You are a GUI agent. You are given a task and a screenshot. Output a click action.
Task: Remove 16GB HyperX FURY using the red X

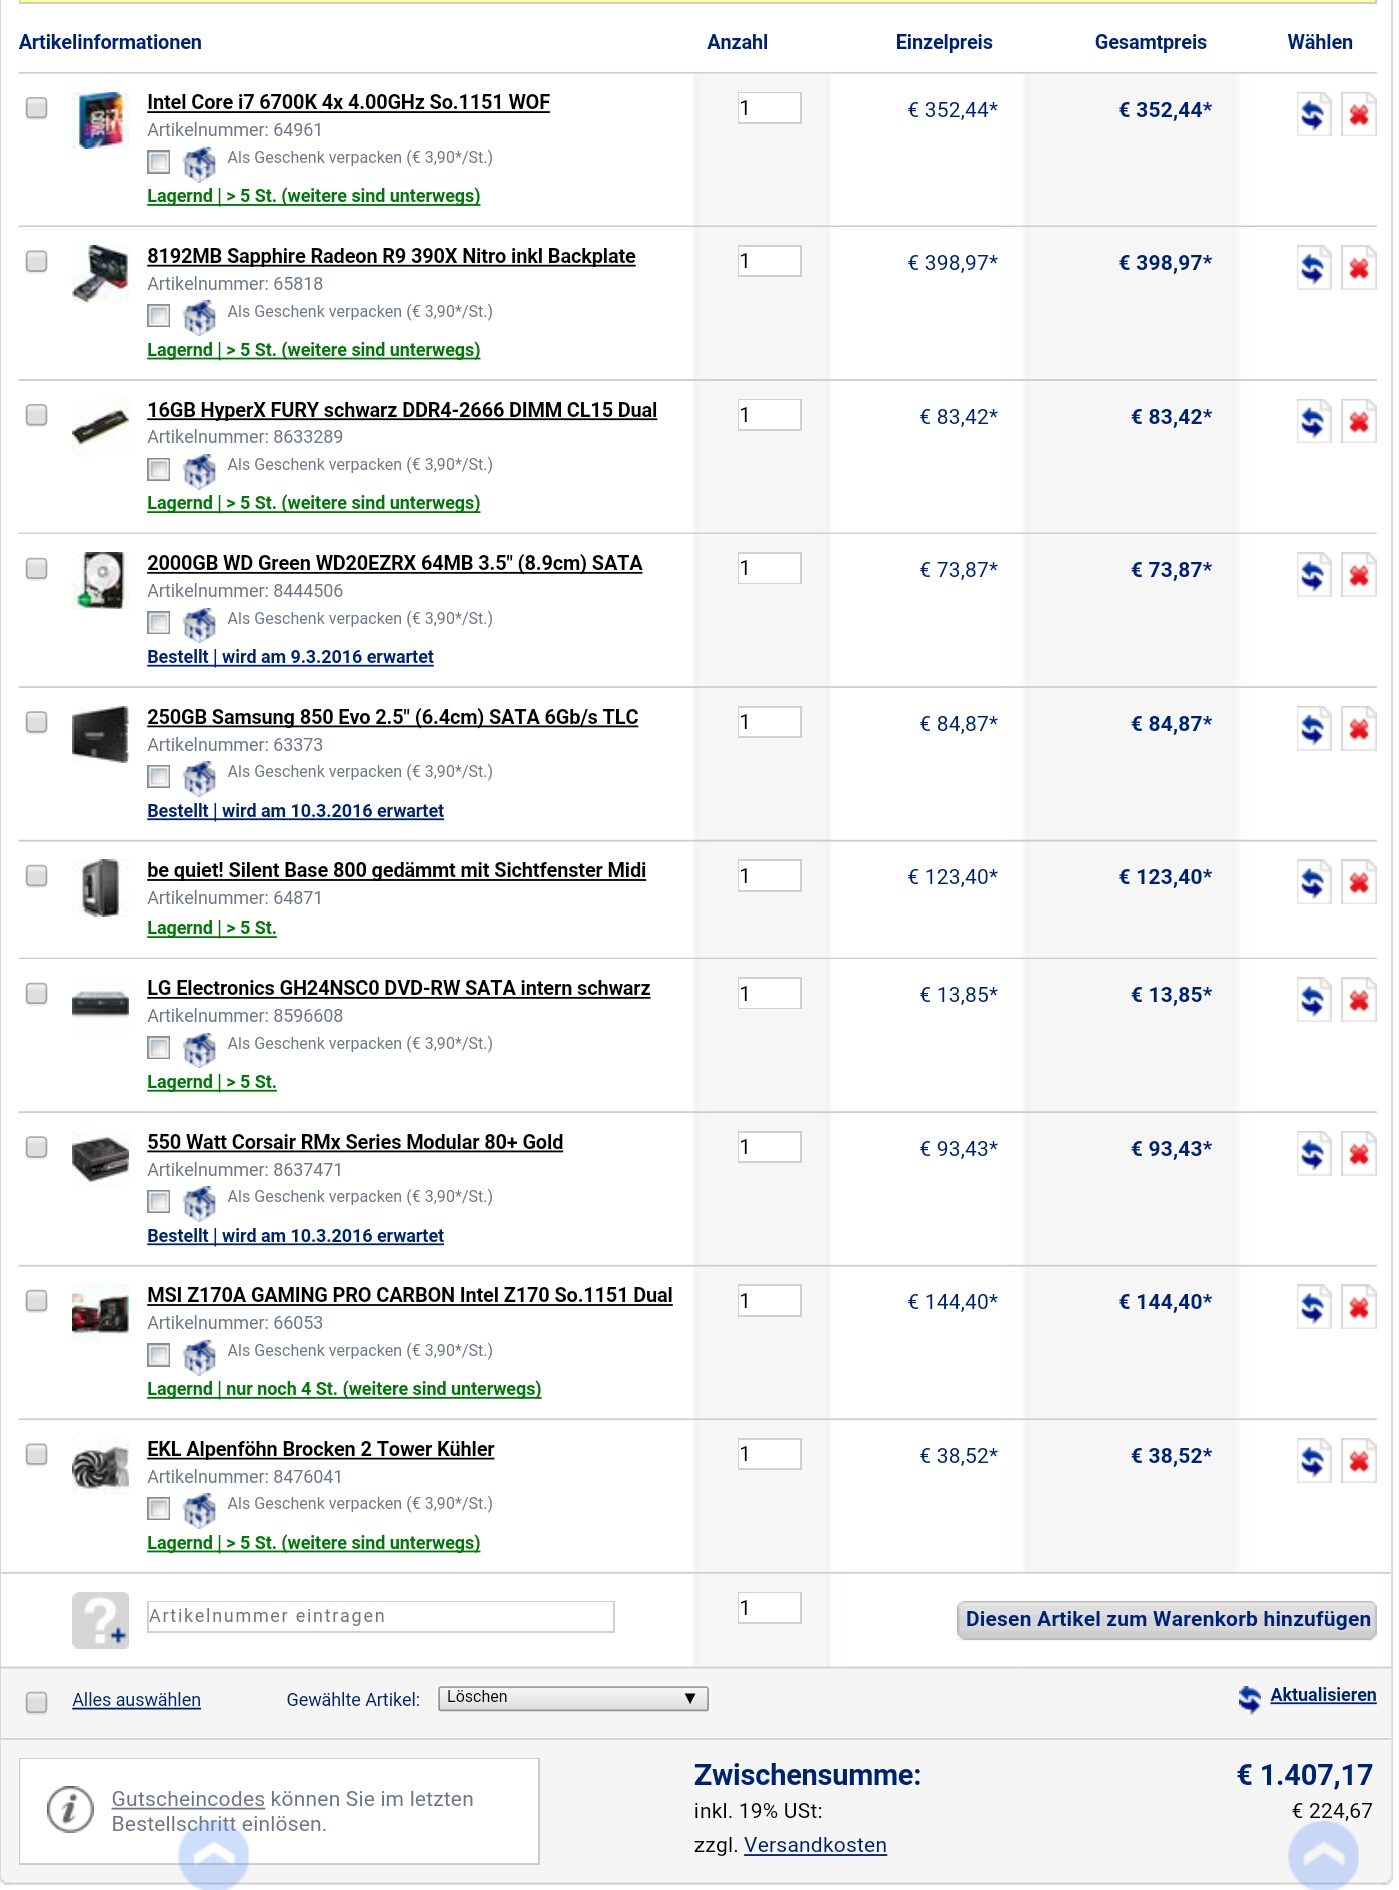pos(1358,421)
